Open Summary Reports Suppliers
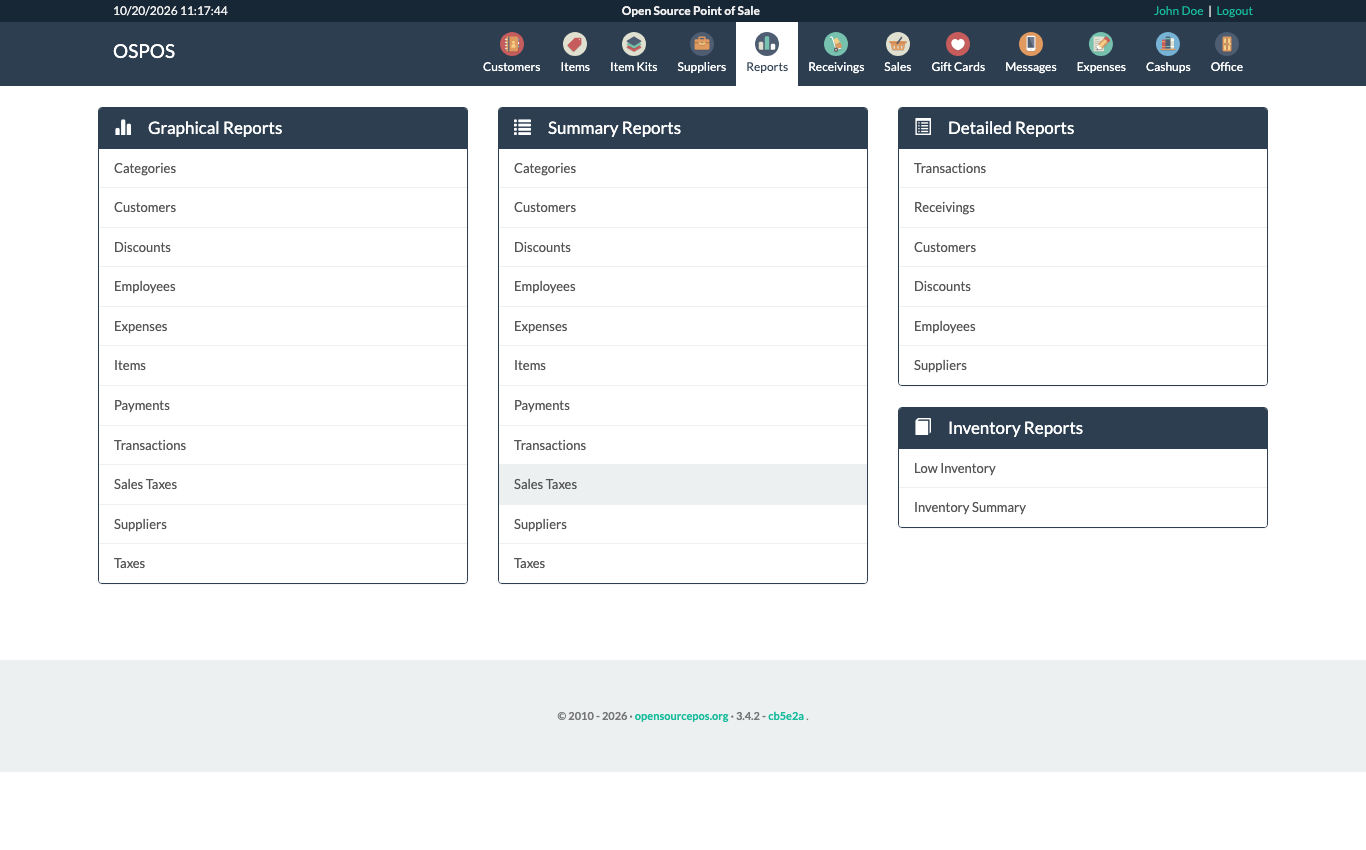 coord(683,524)
